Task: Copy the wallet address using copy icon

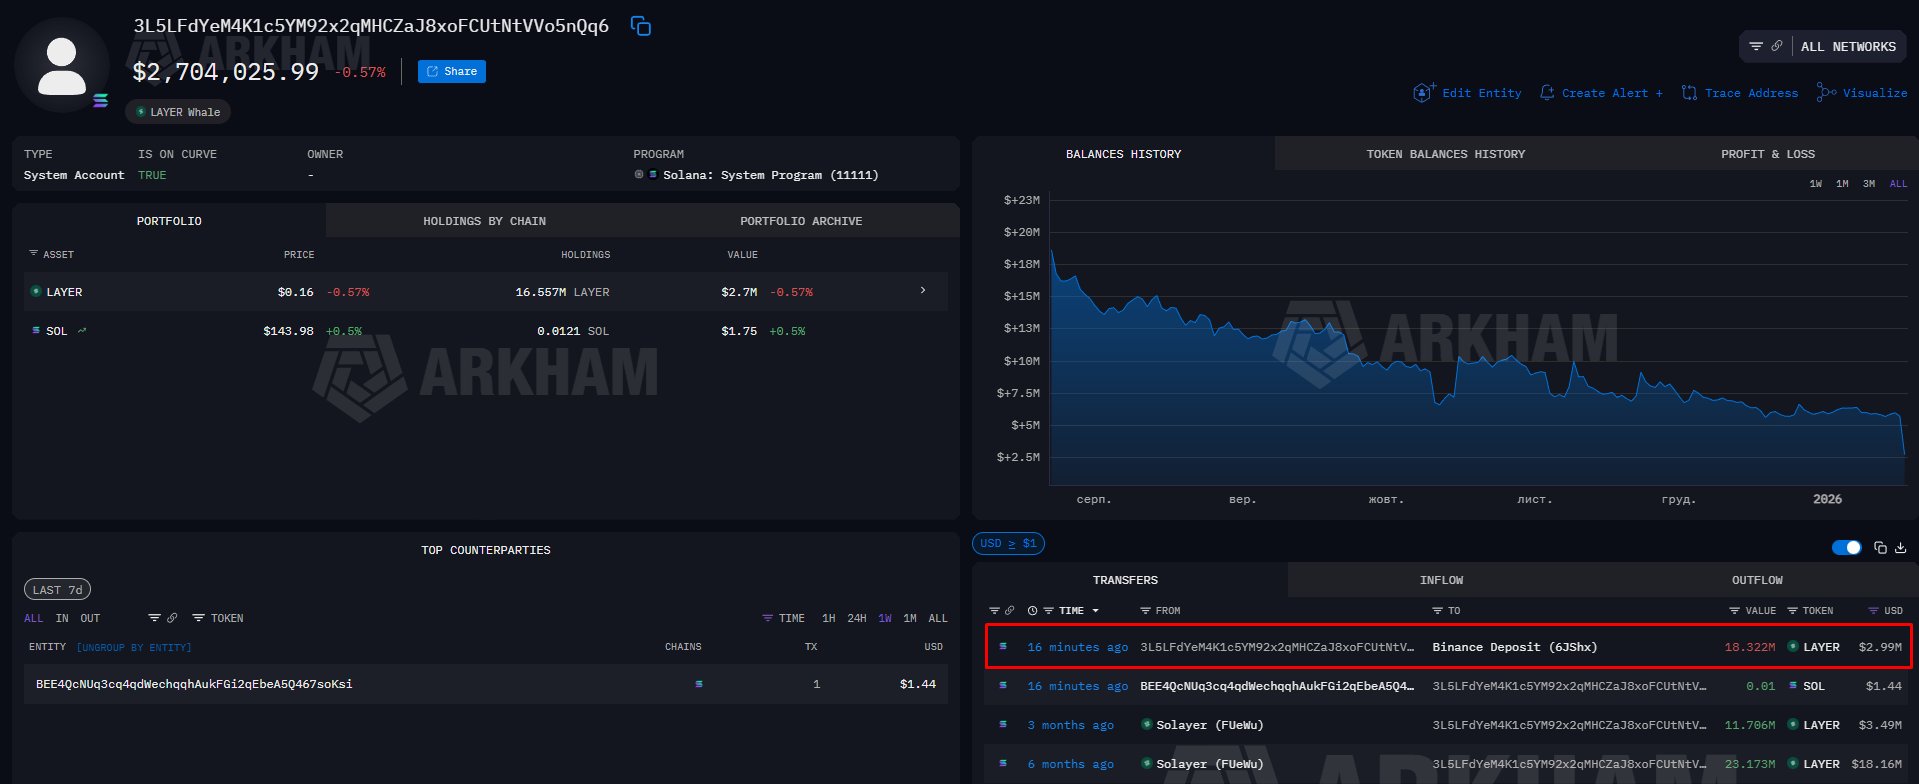Action: (x=641, y=27)
